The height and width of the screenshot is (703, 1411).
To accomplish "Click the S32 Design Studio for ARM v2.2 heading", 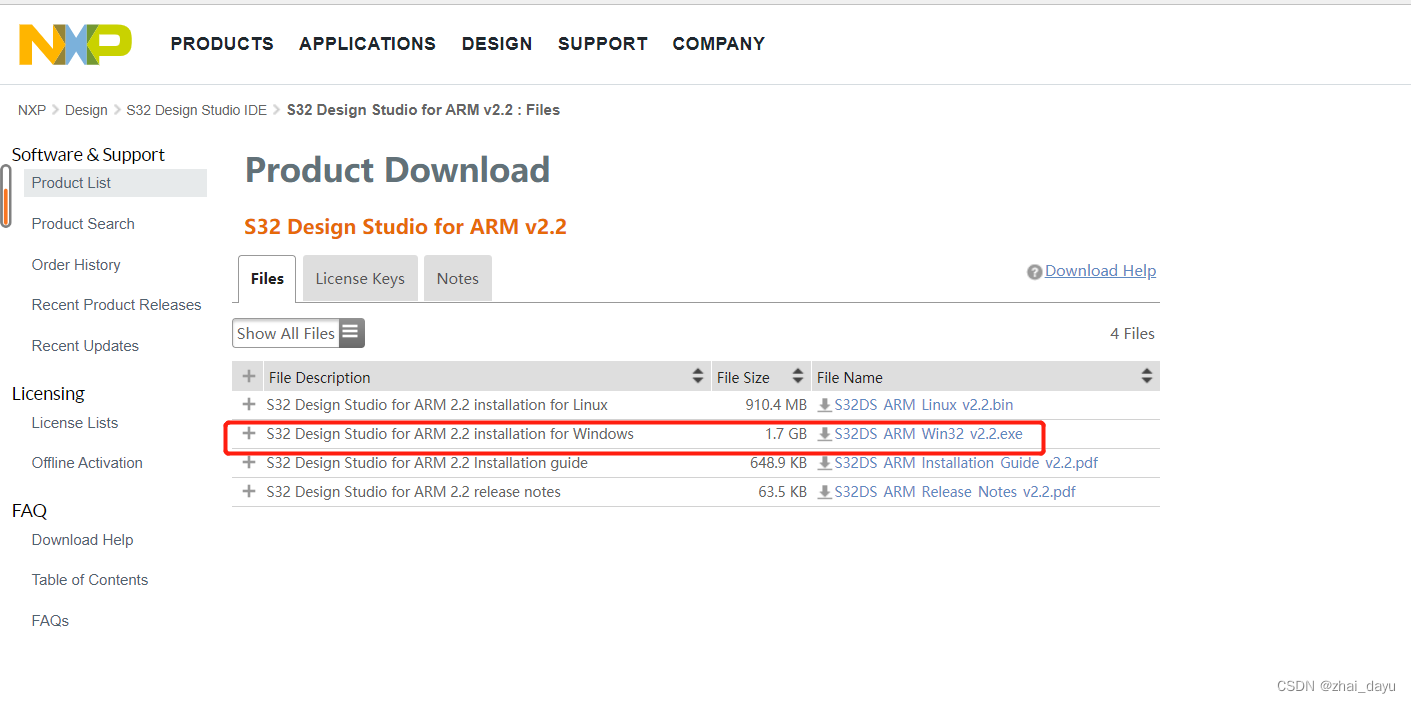I will 405,227.
